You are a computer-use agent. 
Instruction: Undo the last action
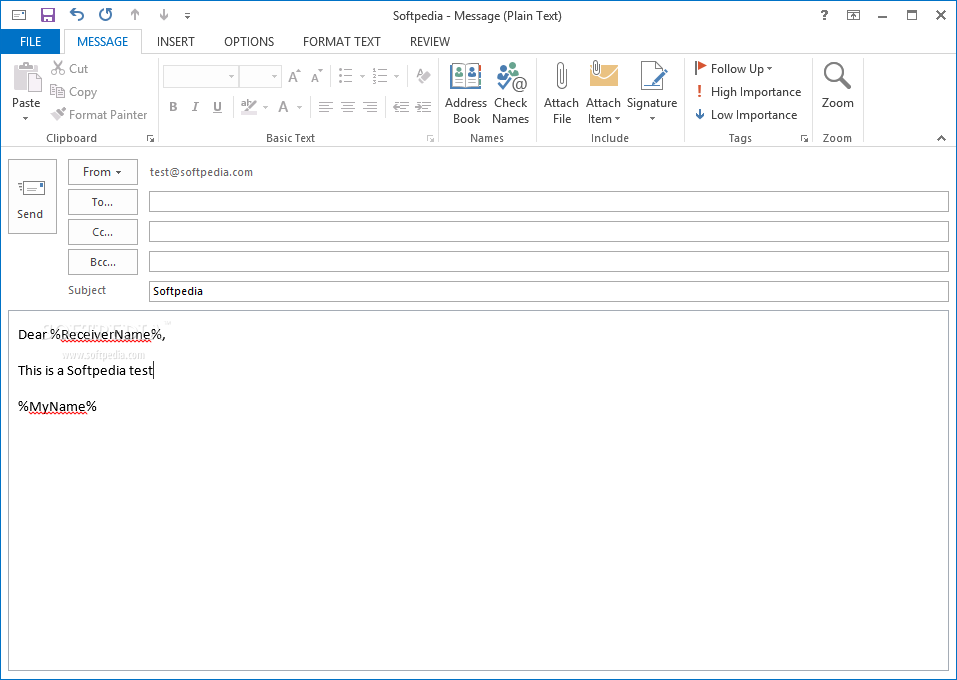coord(76,15)
